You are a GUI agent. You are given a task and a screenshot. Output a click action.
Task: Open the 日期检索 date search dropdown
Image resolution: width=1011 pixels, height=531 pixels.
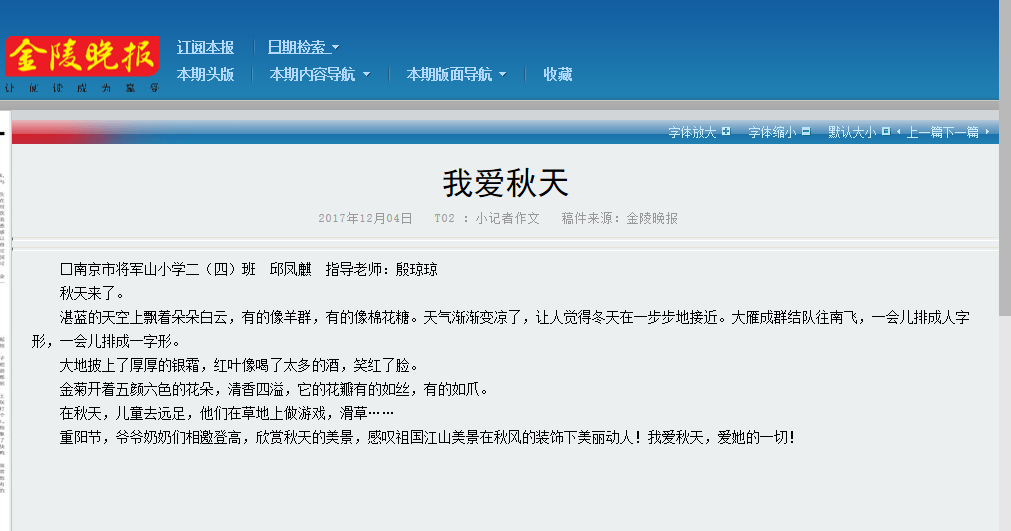[303, 47]
